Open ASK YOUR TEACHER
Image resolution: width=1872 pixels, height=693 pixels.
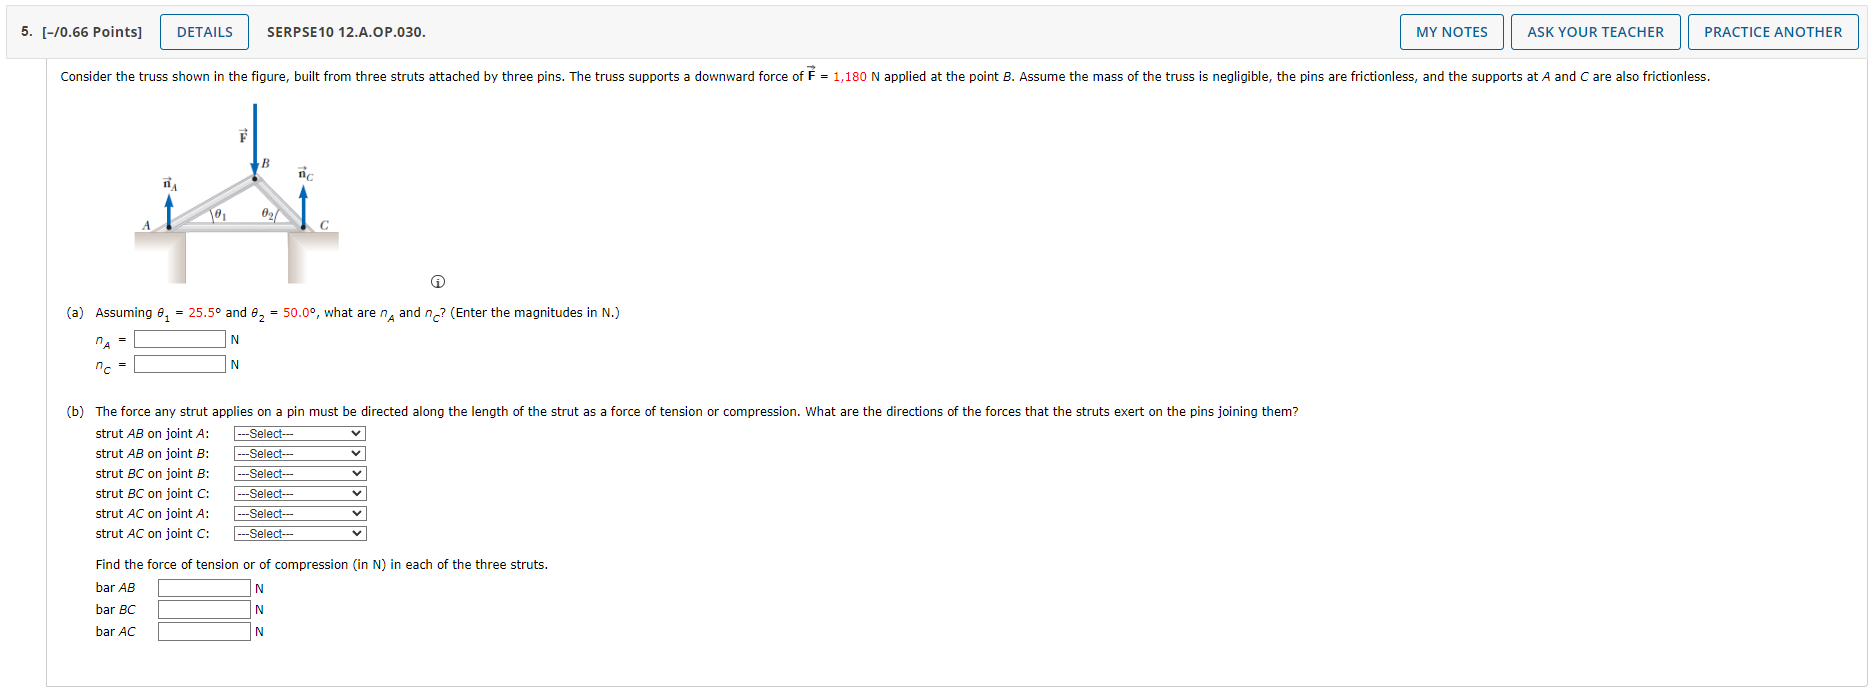coord(1596,31)
